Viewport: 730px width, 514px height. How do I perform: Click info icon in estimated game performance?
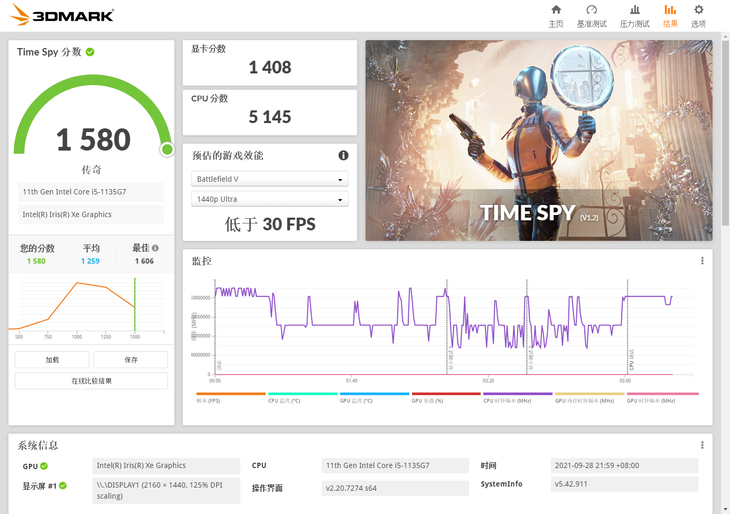click(343, 156)
